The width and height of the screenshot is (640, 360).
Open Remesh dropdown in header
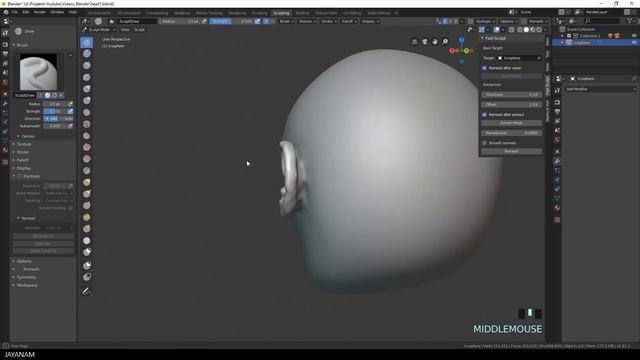point(538,21)
